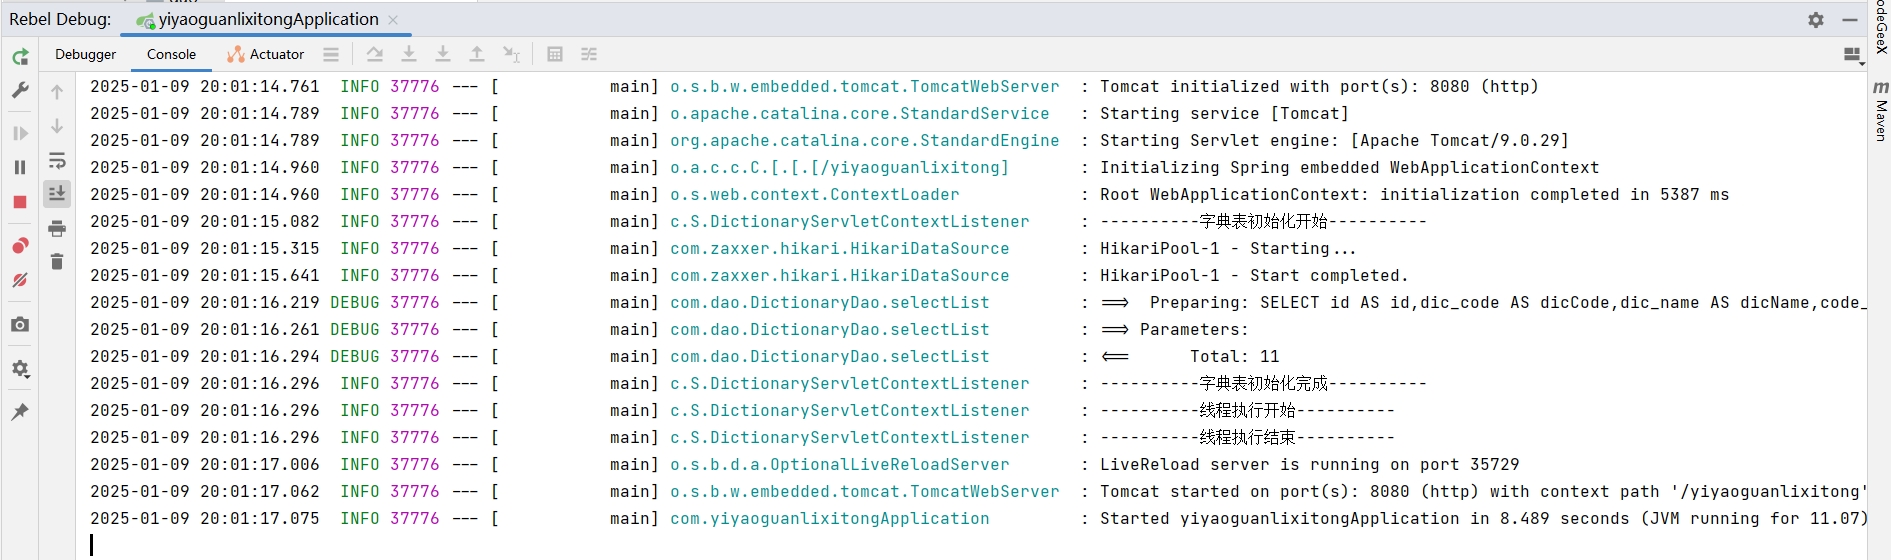
Task: Pin the current debug tab
Action: [20, 412]
